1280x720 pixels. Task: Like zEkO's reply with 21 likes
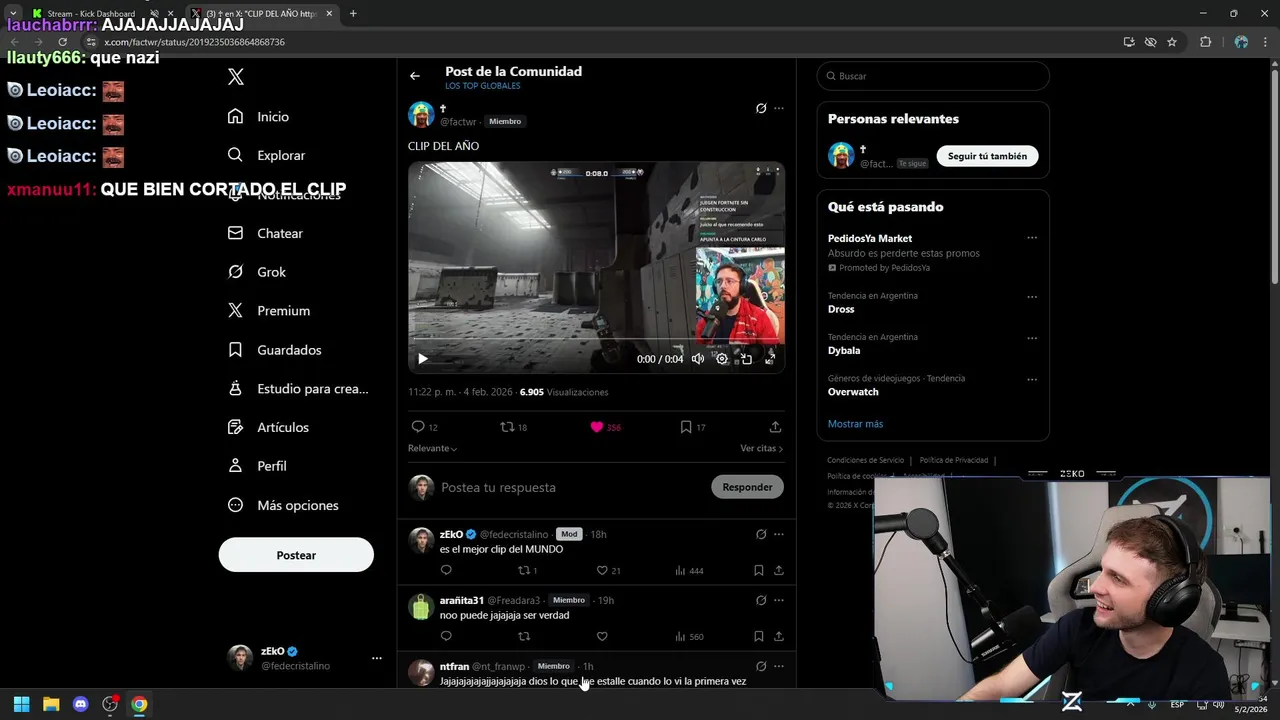(609, 571)
